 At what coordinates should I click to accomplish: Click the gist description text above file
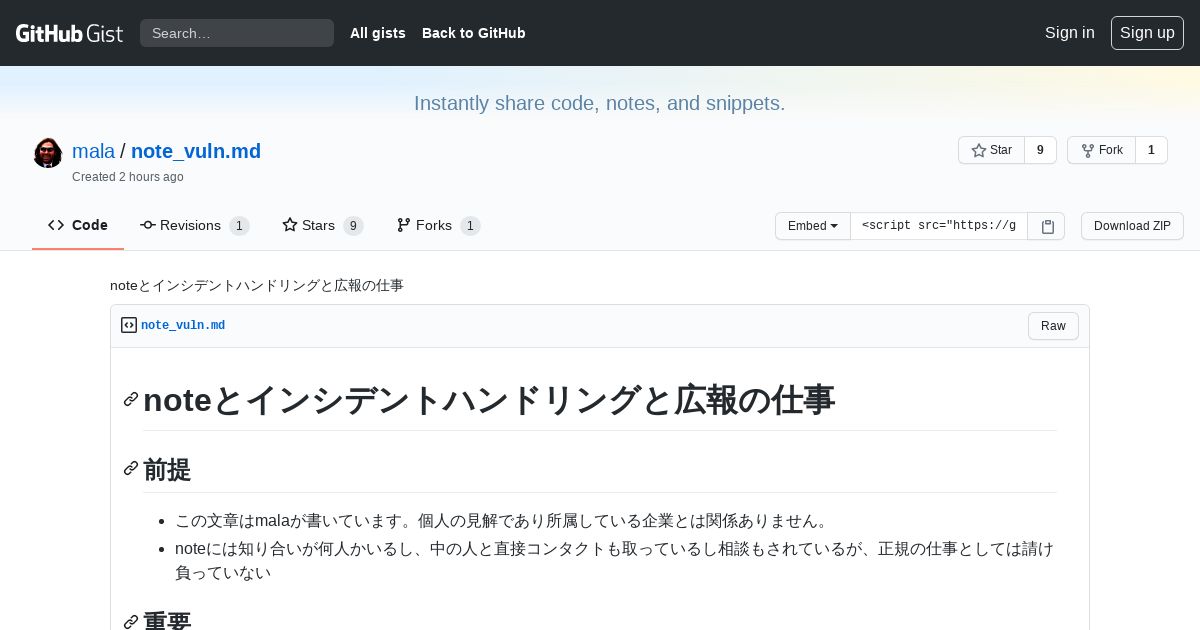[x=257, y=285]
